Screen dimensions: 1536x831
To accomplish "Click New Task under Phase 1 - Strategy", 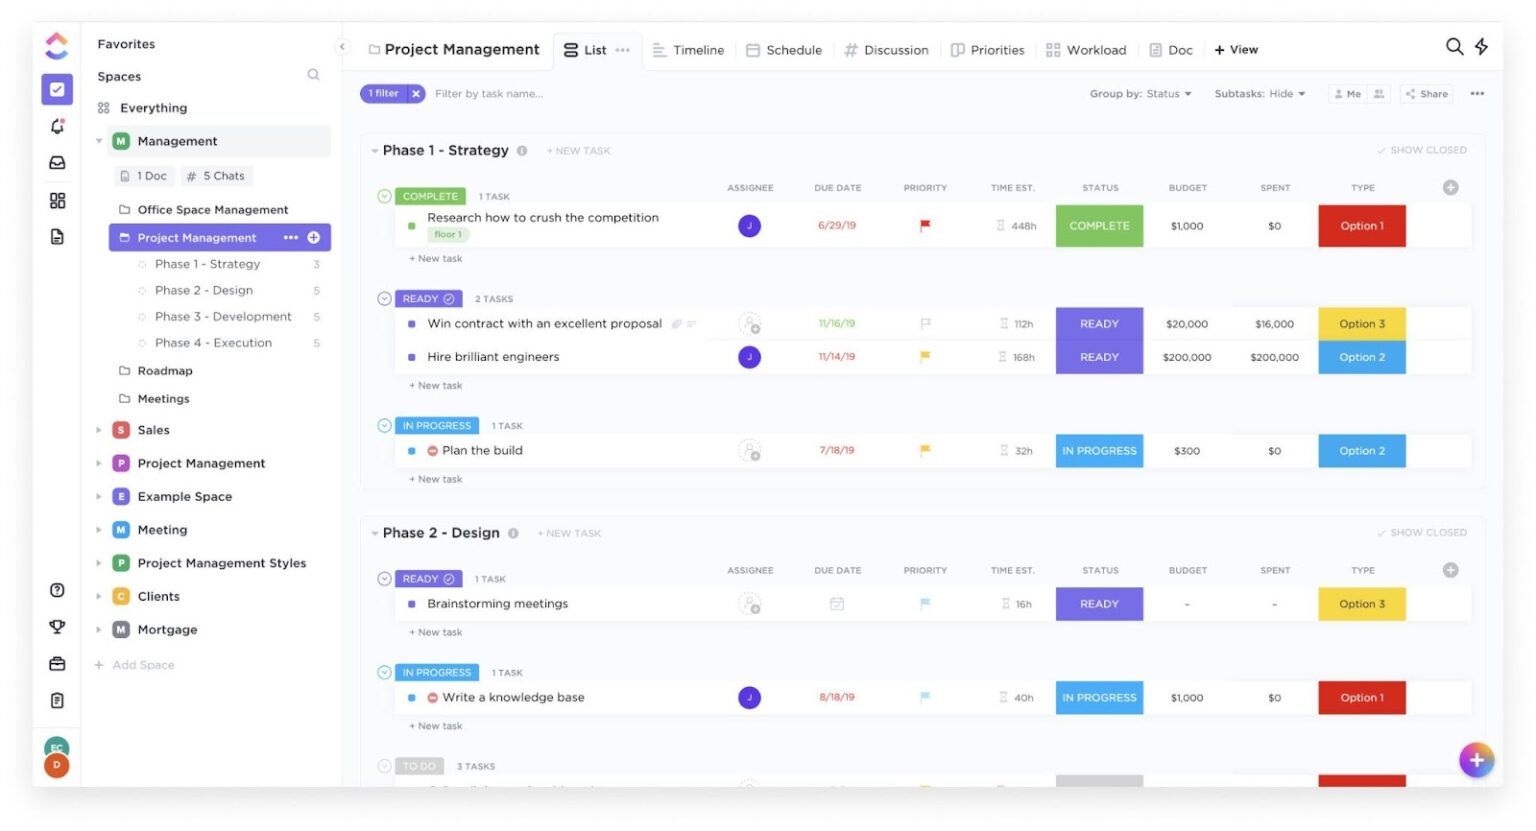I will [578, 150].
